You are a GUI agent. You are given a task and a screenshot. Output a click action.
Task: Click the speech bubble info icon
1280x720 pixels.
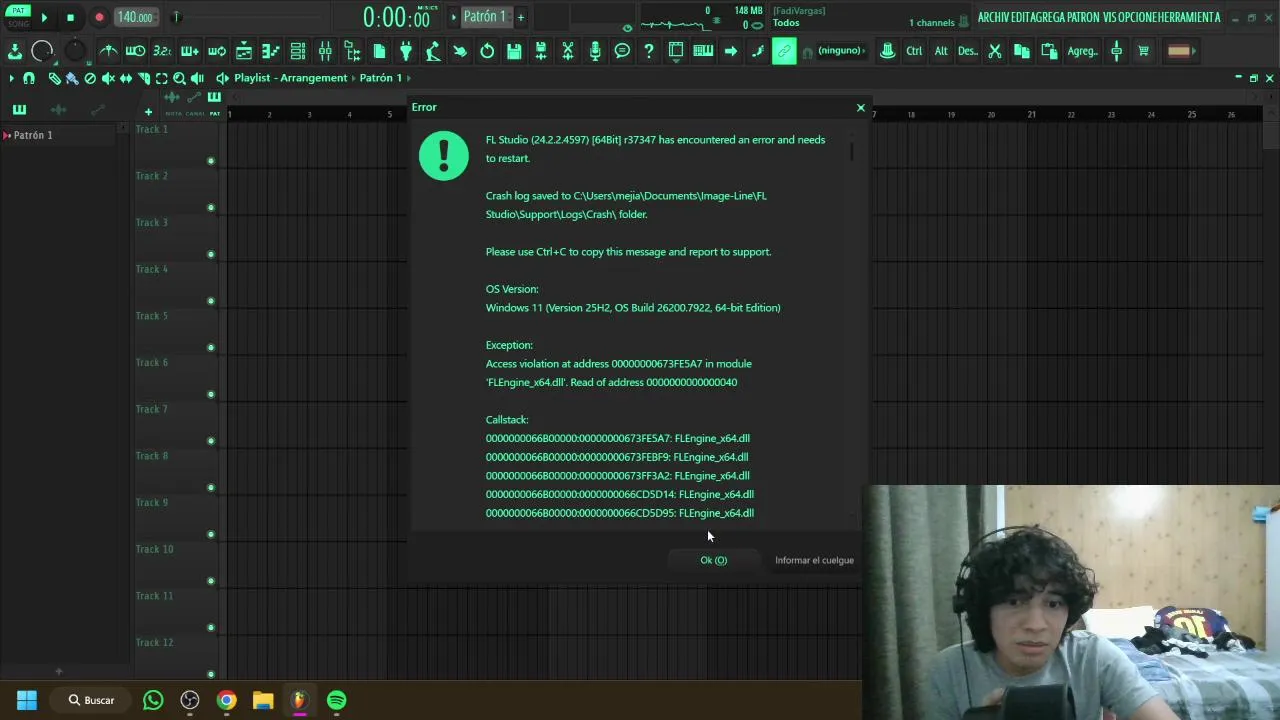[x=622, y=51]
